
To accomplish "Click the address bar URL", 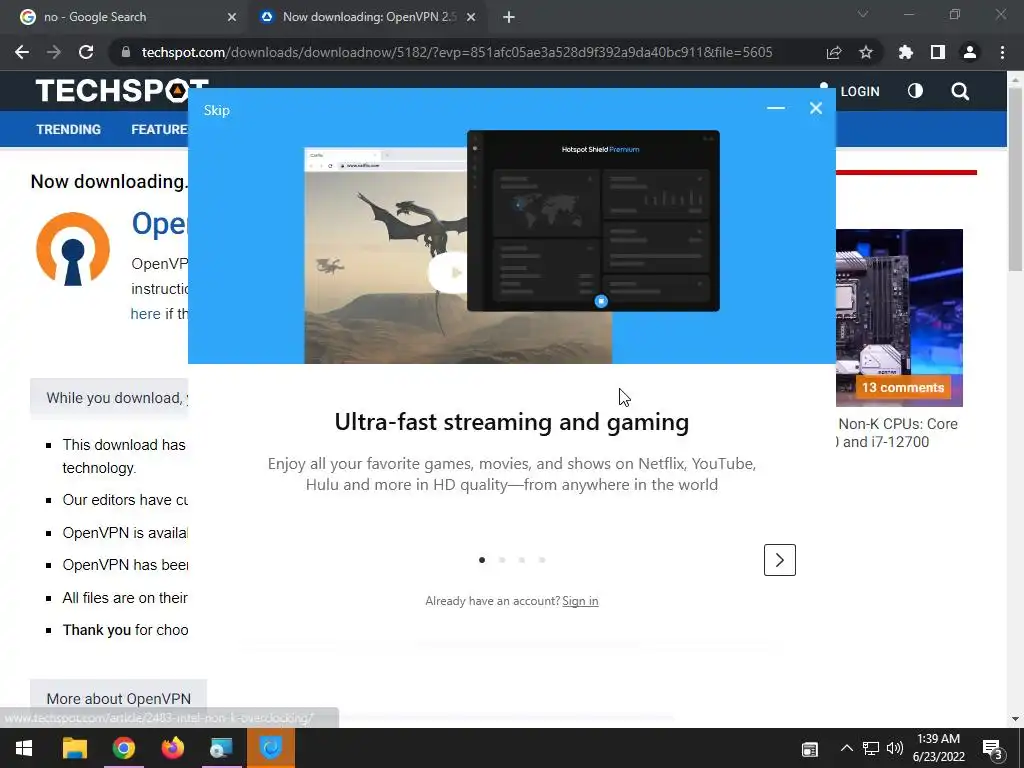I will tap(457, 52).
